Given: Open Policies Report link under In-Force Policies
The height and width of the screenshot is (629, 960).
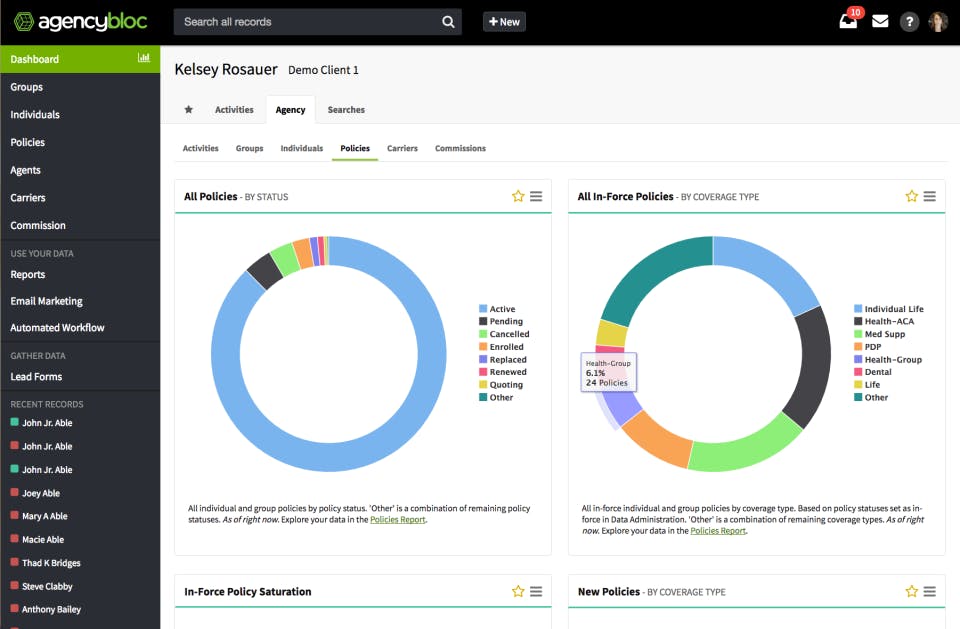Looking at the screenshot, I should [718, 530].
